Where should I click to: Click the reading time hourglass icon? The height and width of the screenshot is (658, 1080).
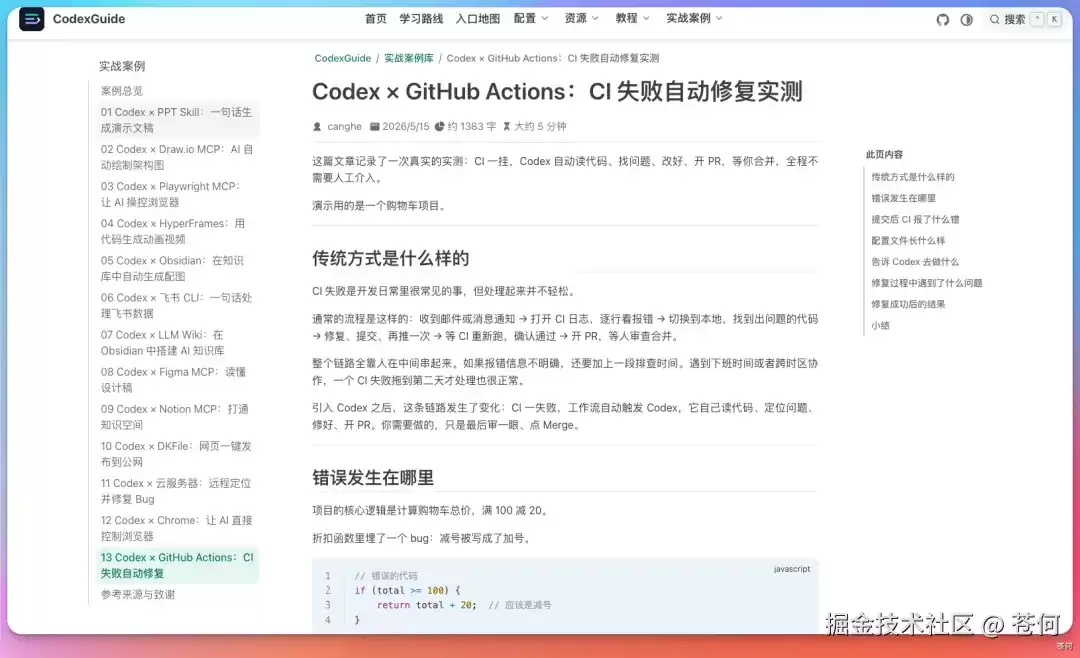pyautogui.click(x=507, y=127)
